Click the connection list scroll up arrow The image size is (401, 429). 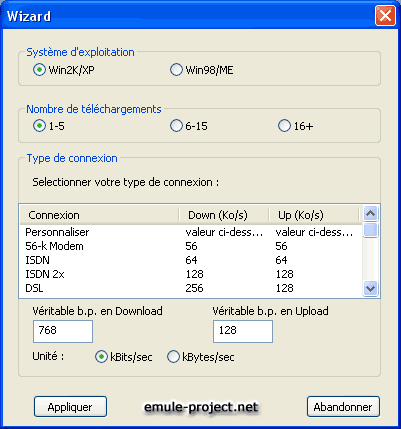[x=370, y=213]
